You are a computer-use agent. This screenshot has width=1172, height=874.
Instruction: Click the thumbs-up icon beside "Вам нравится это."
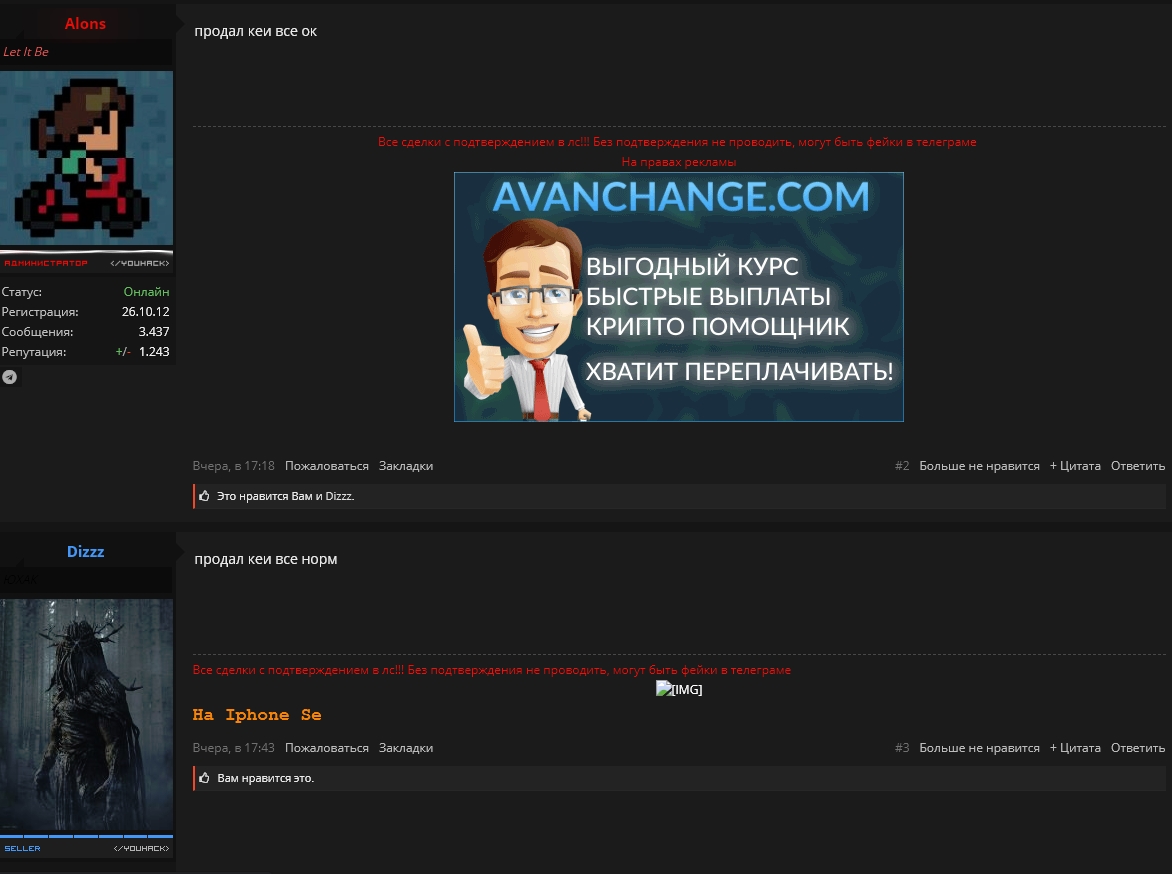click(x=204, y=778)
